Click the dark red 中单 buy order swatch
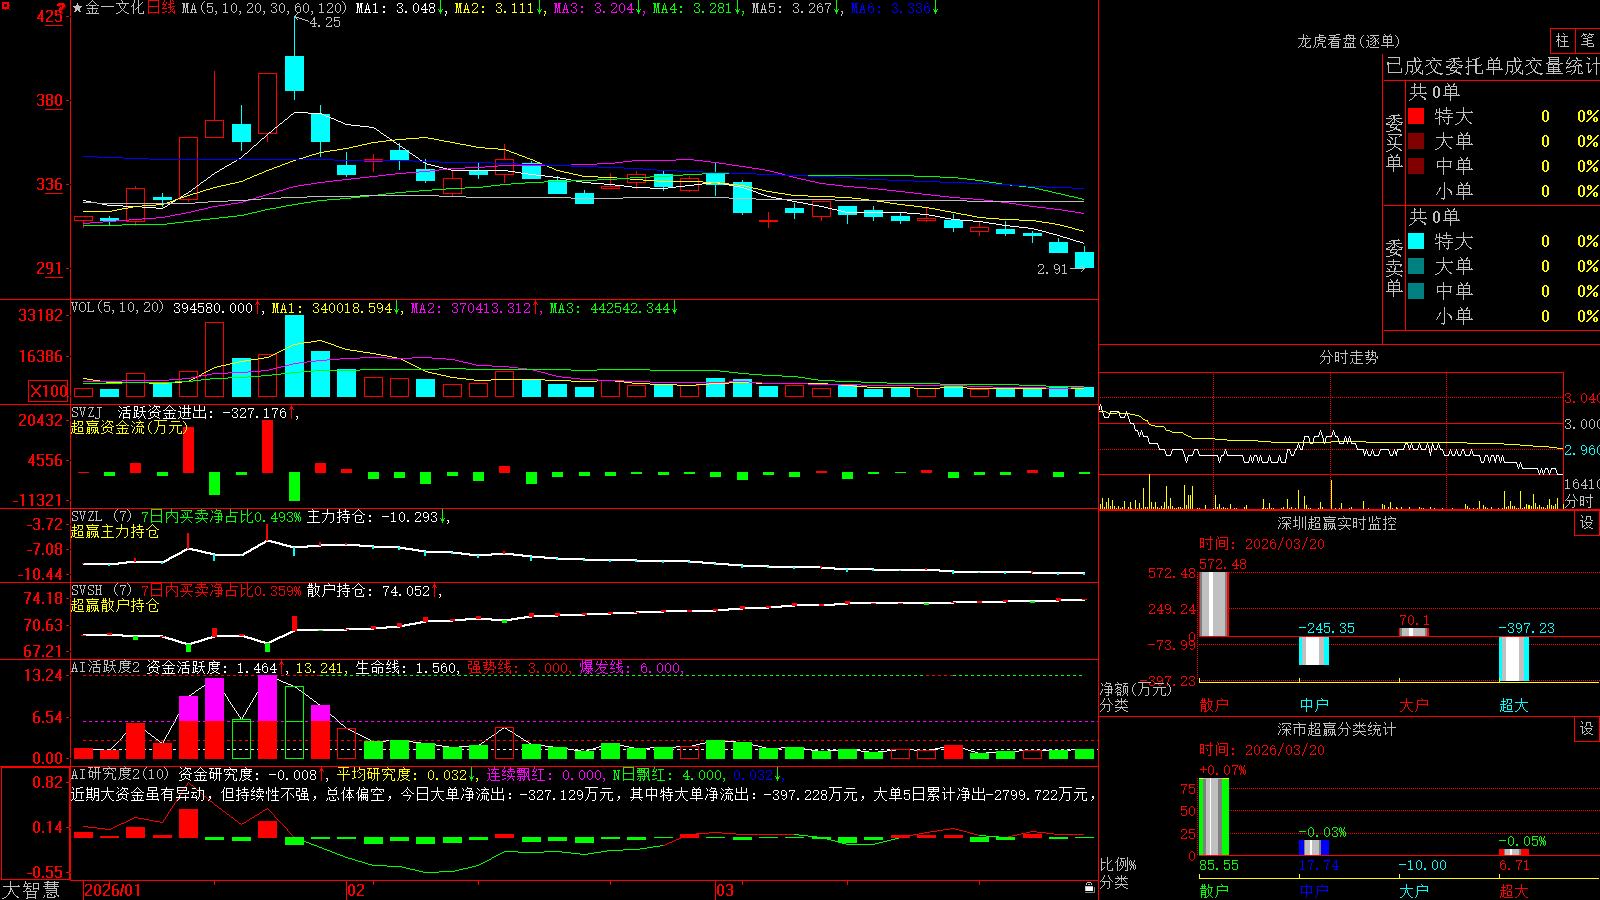The width and height of the screenshot is (1600, 900). point(1416,165)
